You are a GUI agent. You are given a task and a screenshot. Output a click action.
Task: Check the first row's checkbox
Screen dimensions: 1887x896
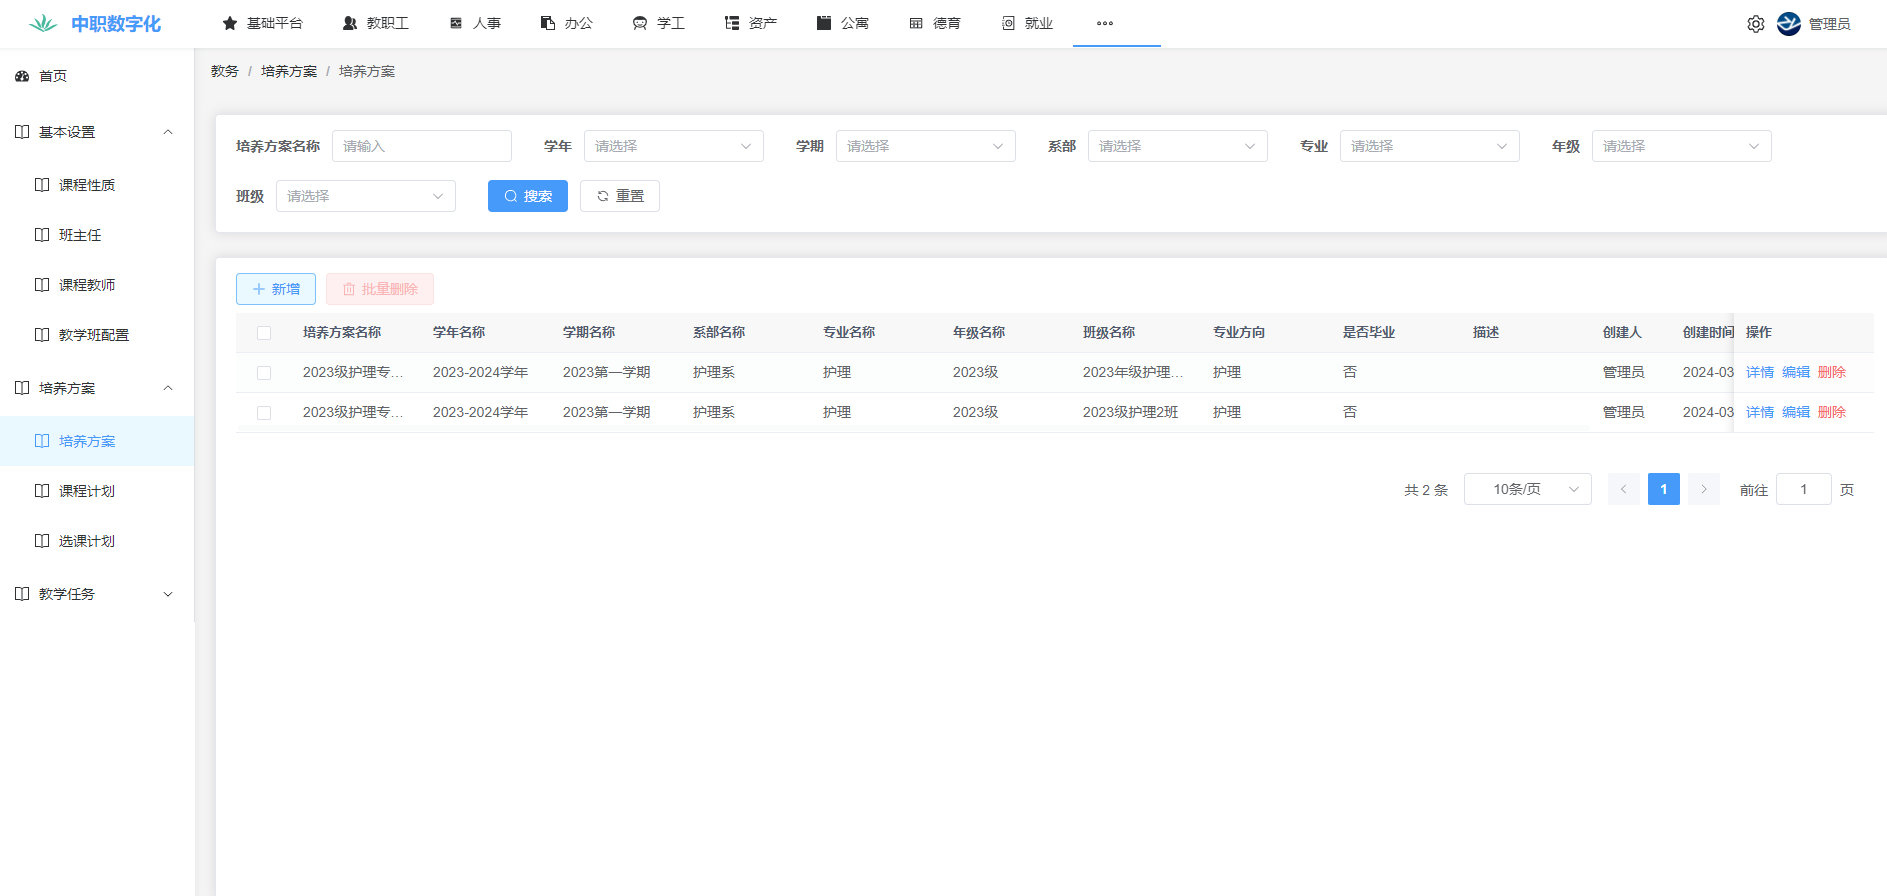pyautogui.click(x=264, y=373)
